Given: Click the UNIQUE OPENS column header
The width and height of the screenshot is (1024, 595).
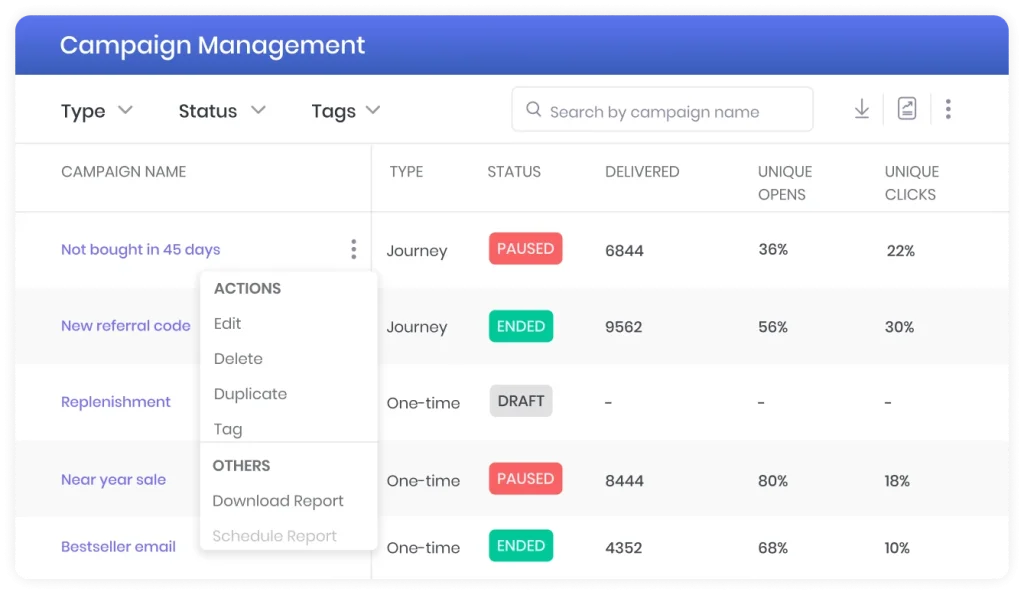Looking at the screenshot, I should coord(784,183).
